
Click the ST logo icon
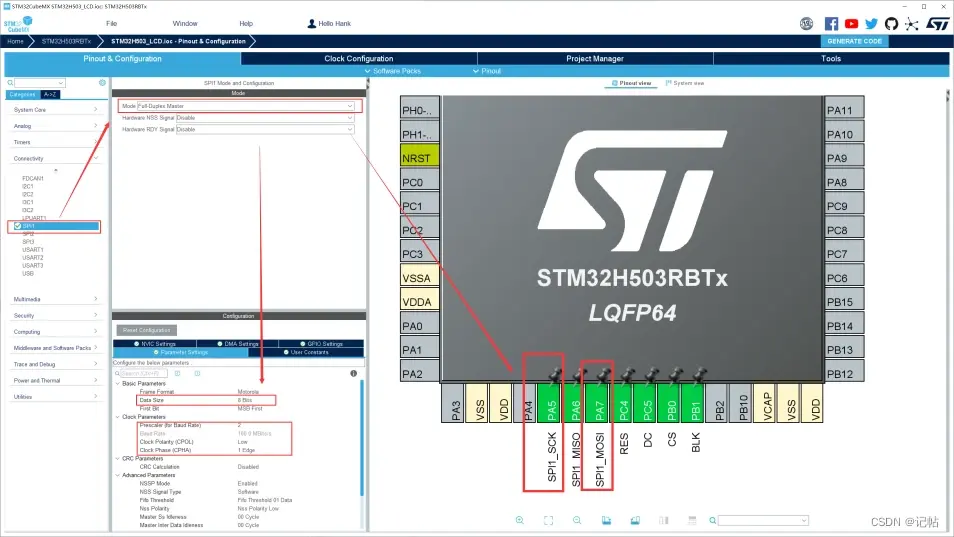point(938,24)
